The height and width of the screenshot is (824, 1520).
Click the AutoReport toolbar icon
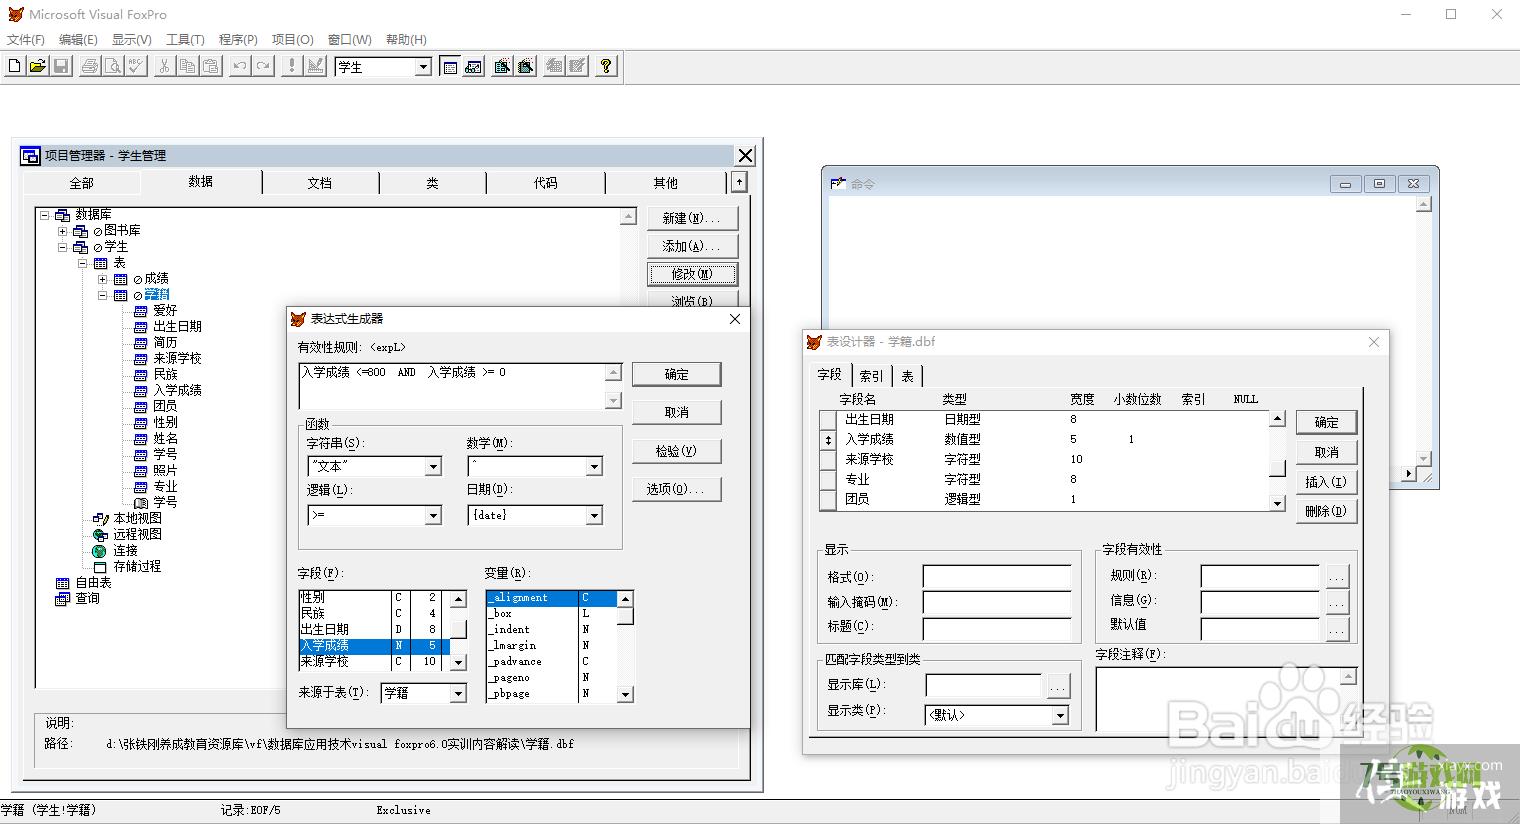coord(577,66)
